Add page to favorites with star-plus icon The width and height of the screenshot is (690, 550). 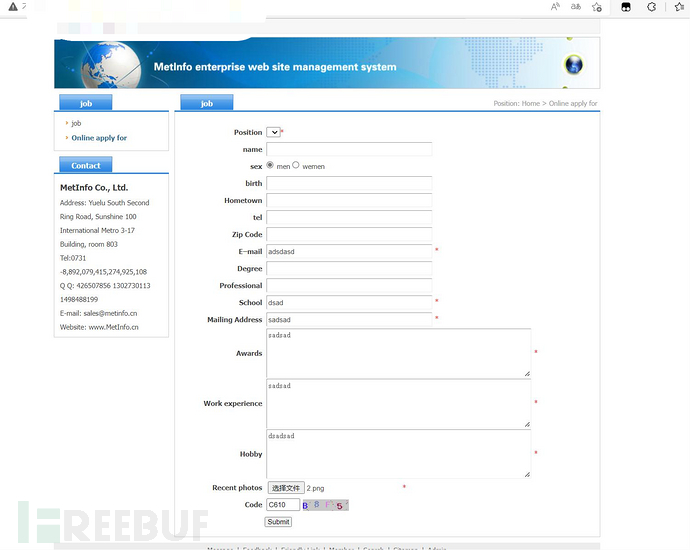(x=597, y=7)
